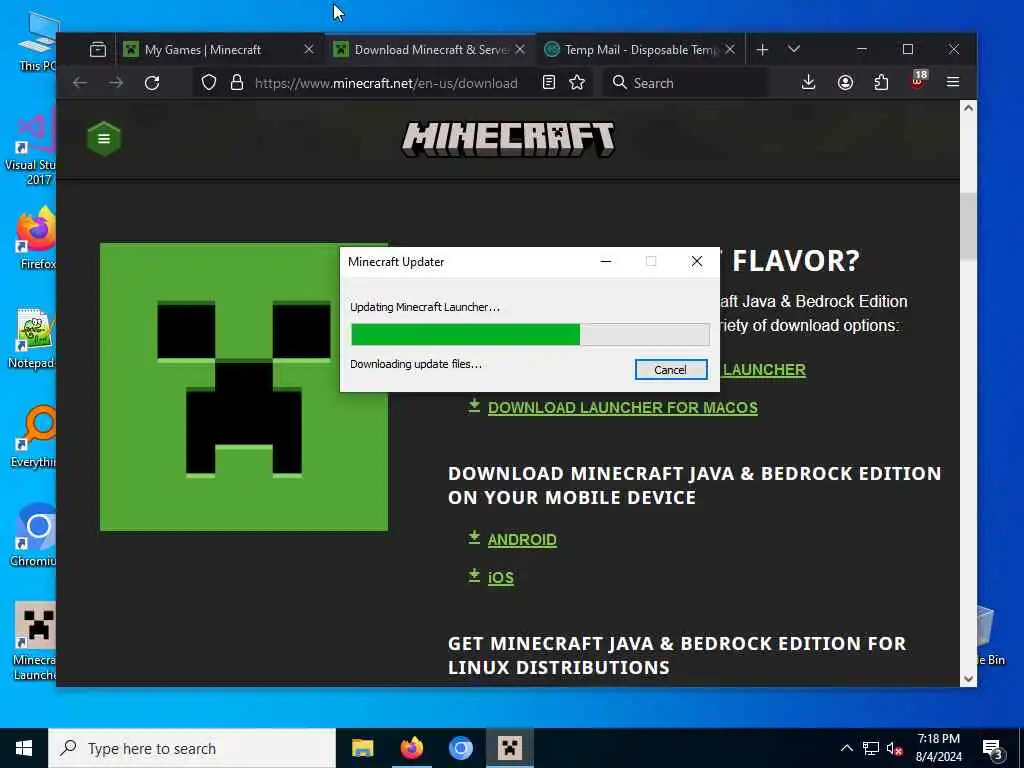Open network status tray icon
1024x768 pixels.
[x=871, y=748]
